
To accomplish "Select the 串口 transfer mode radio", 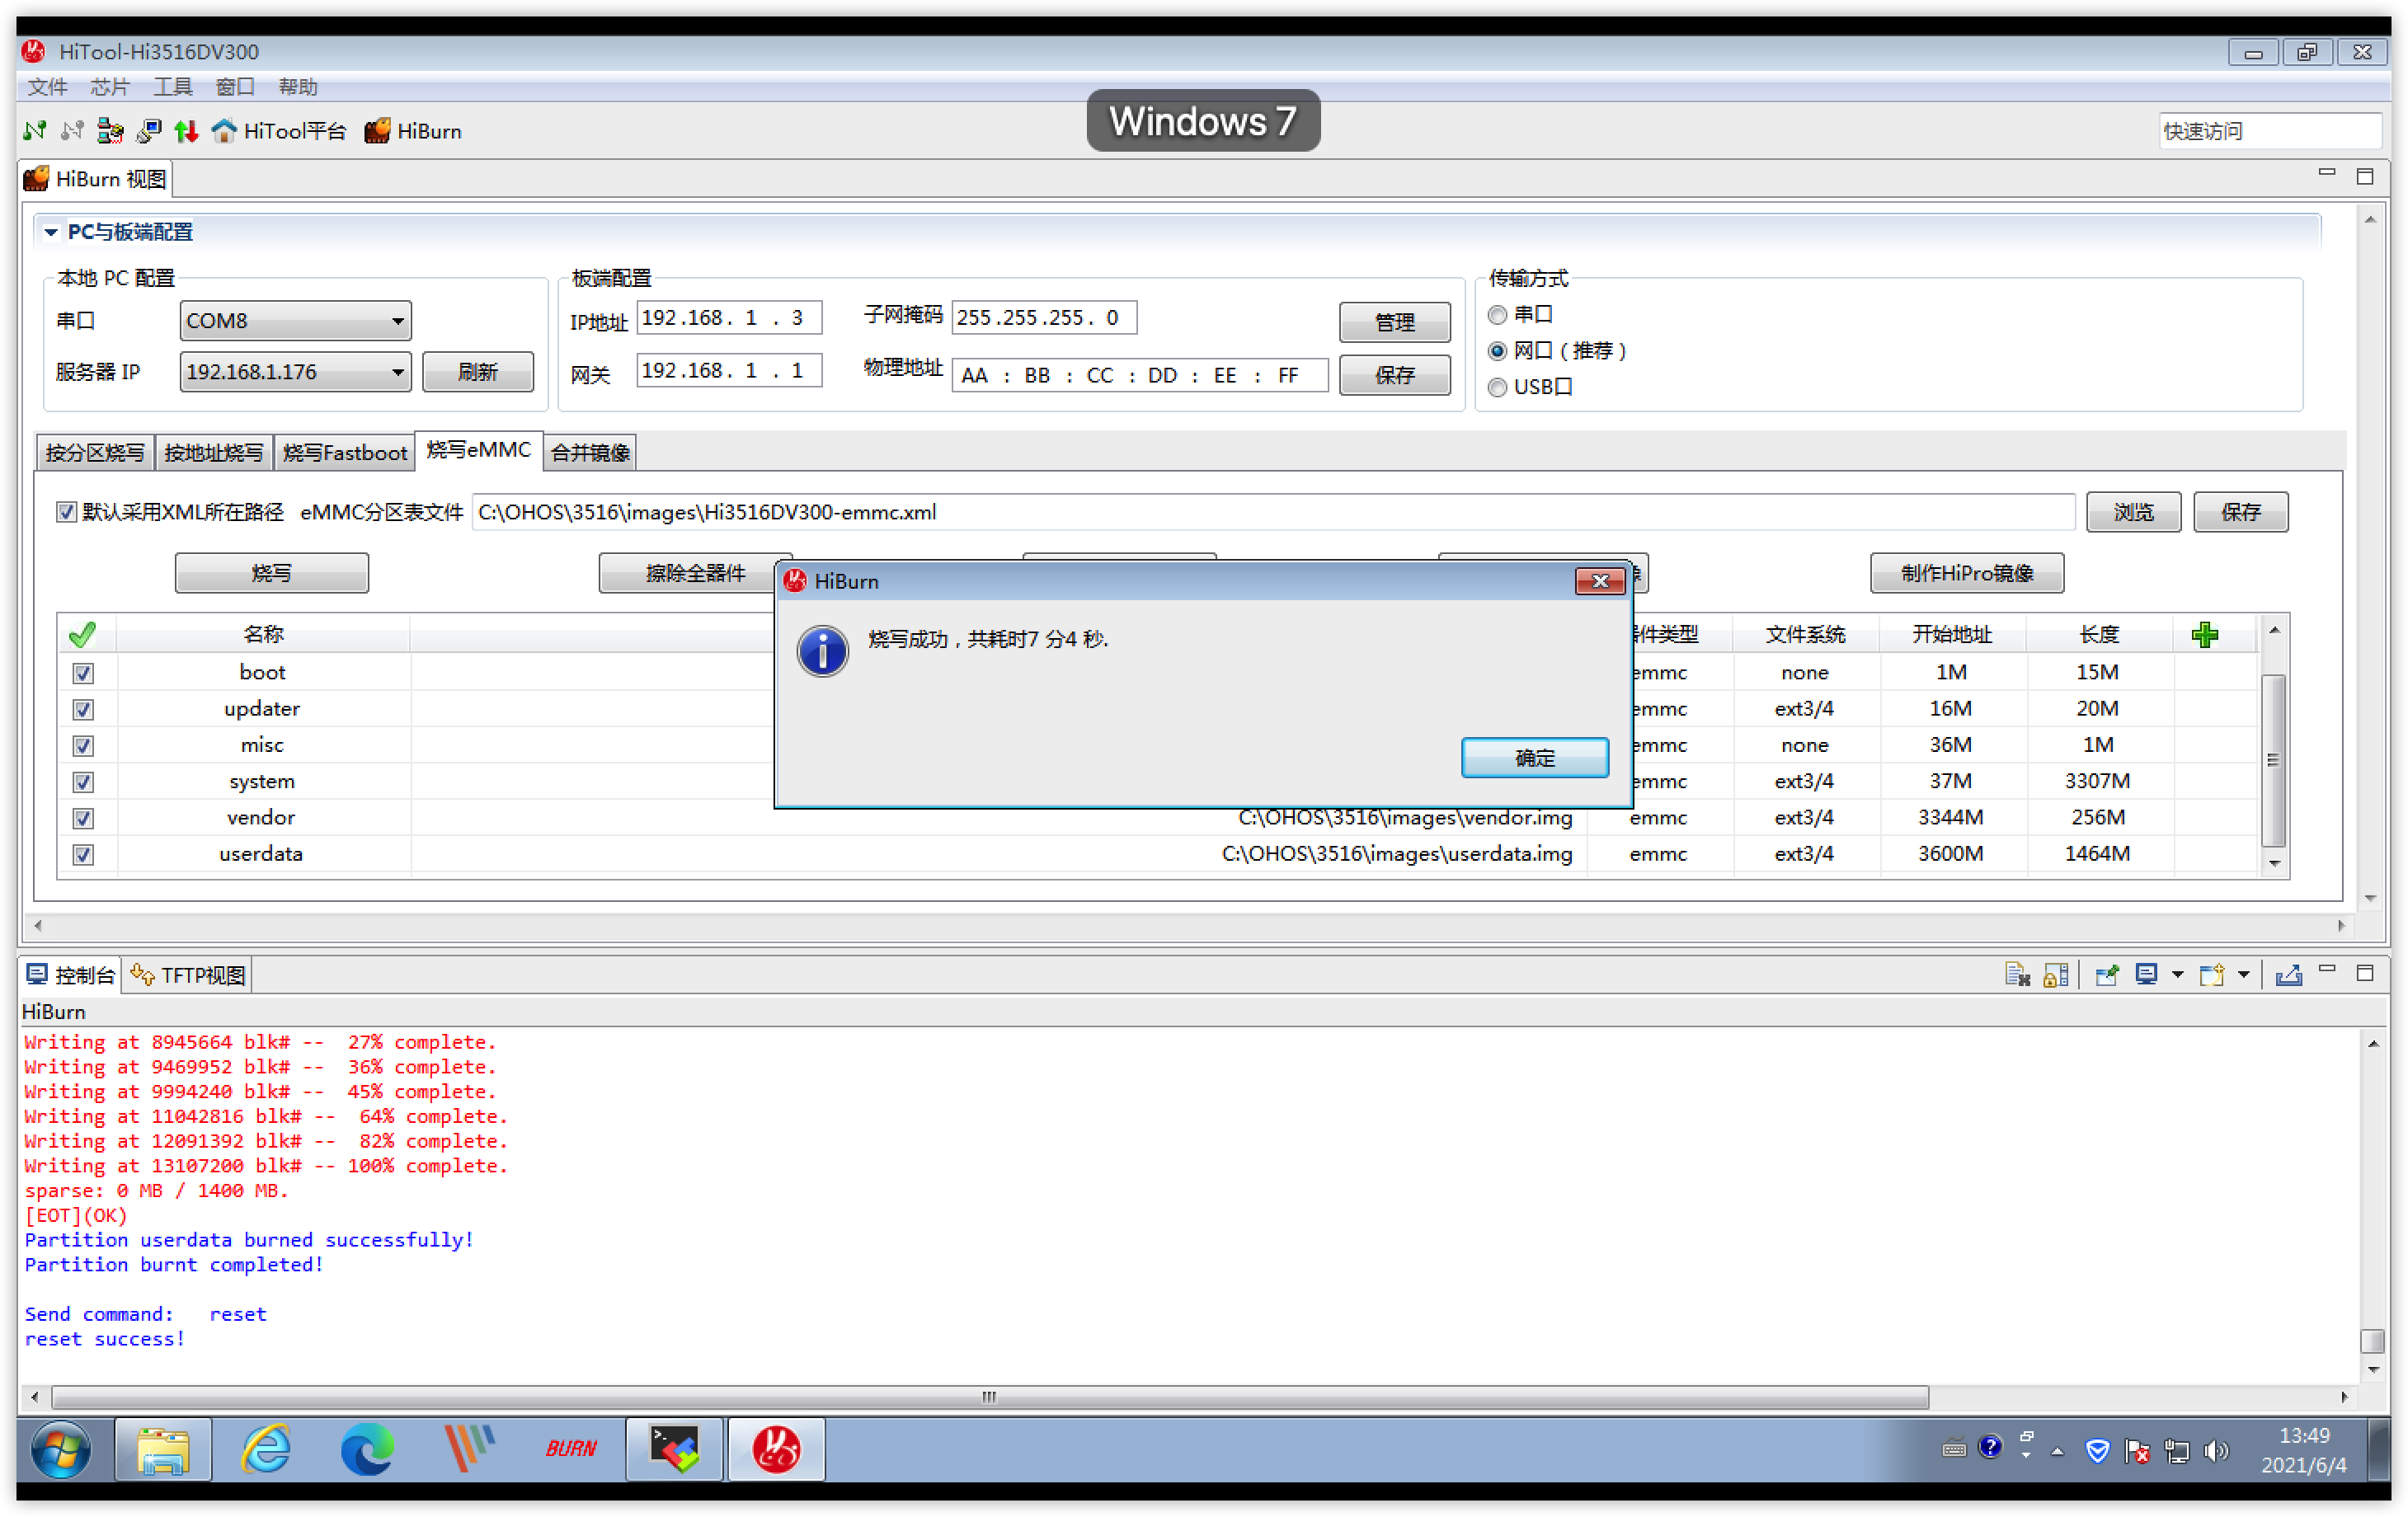I will tap(1497, 315).
